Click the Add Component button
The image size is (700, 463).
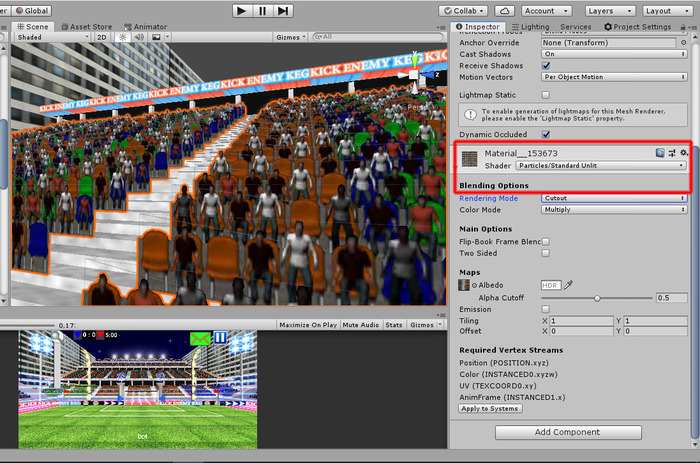568,432
